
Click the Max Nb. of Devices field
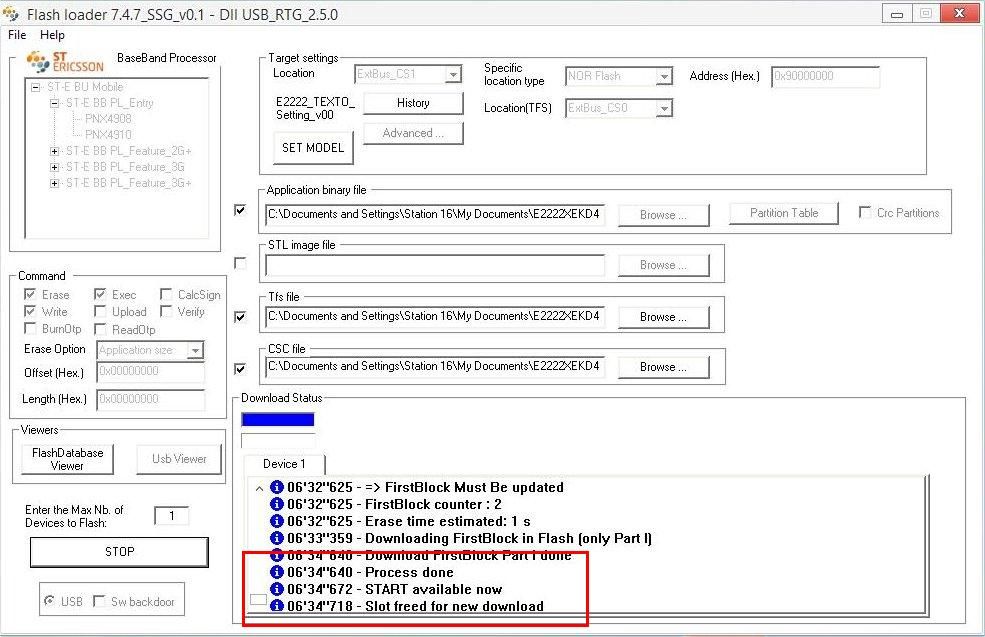point(171,516)
